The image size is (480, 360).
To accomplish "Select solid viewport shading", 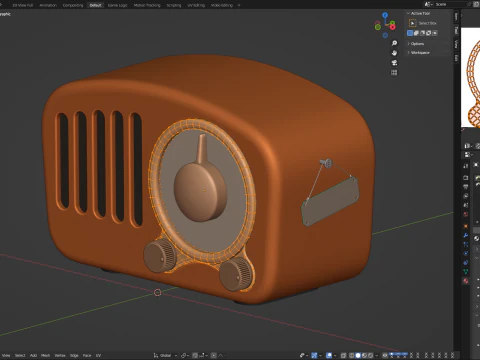I will point(358,355).
